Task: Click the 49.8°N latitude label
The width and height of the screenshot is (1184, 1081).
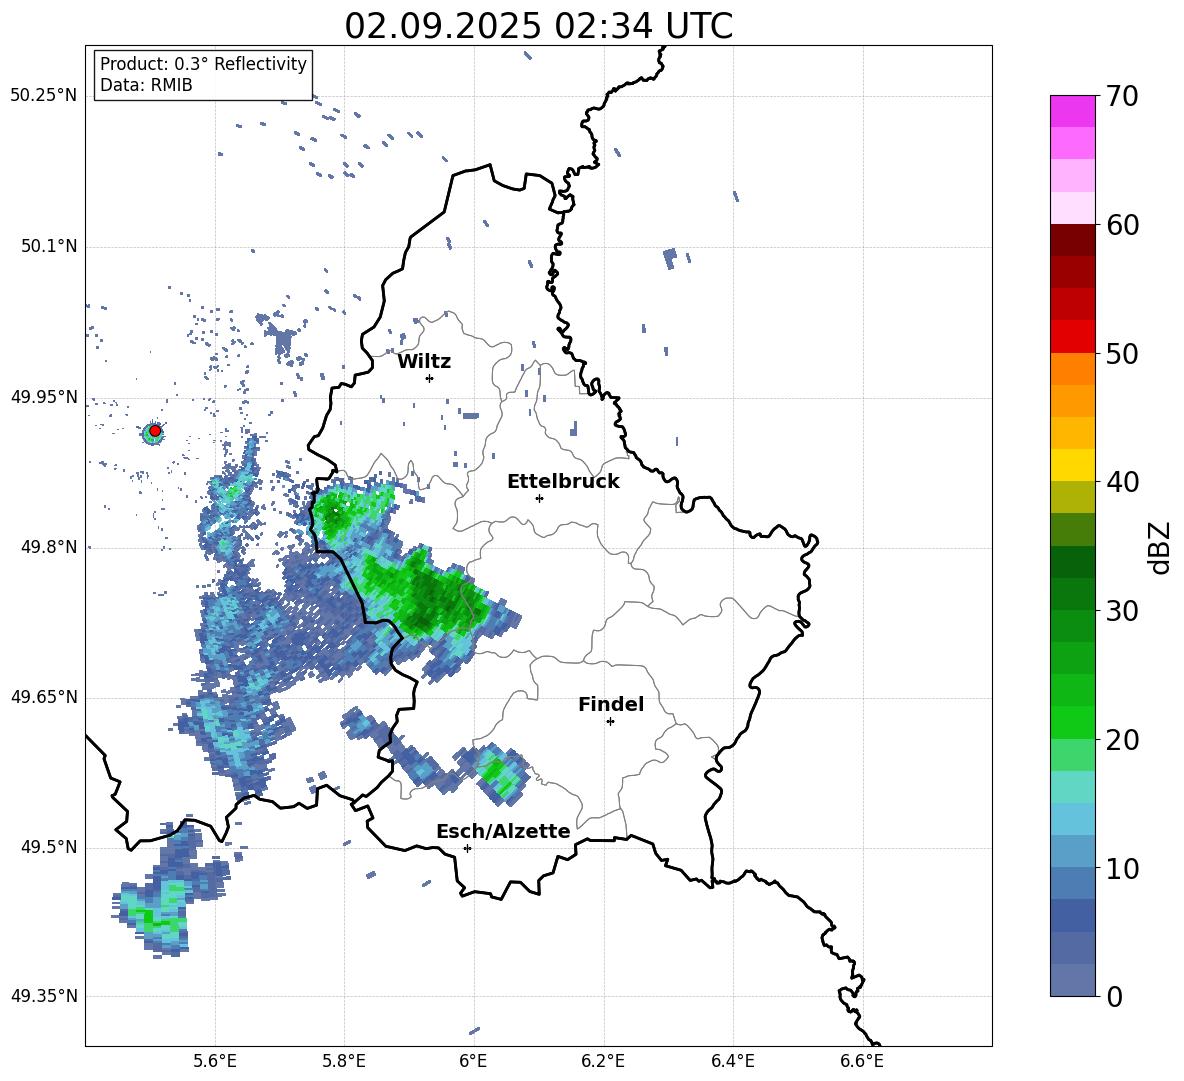Action: (49, 547)
